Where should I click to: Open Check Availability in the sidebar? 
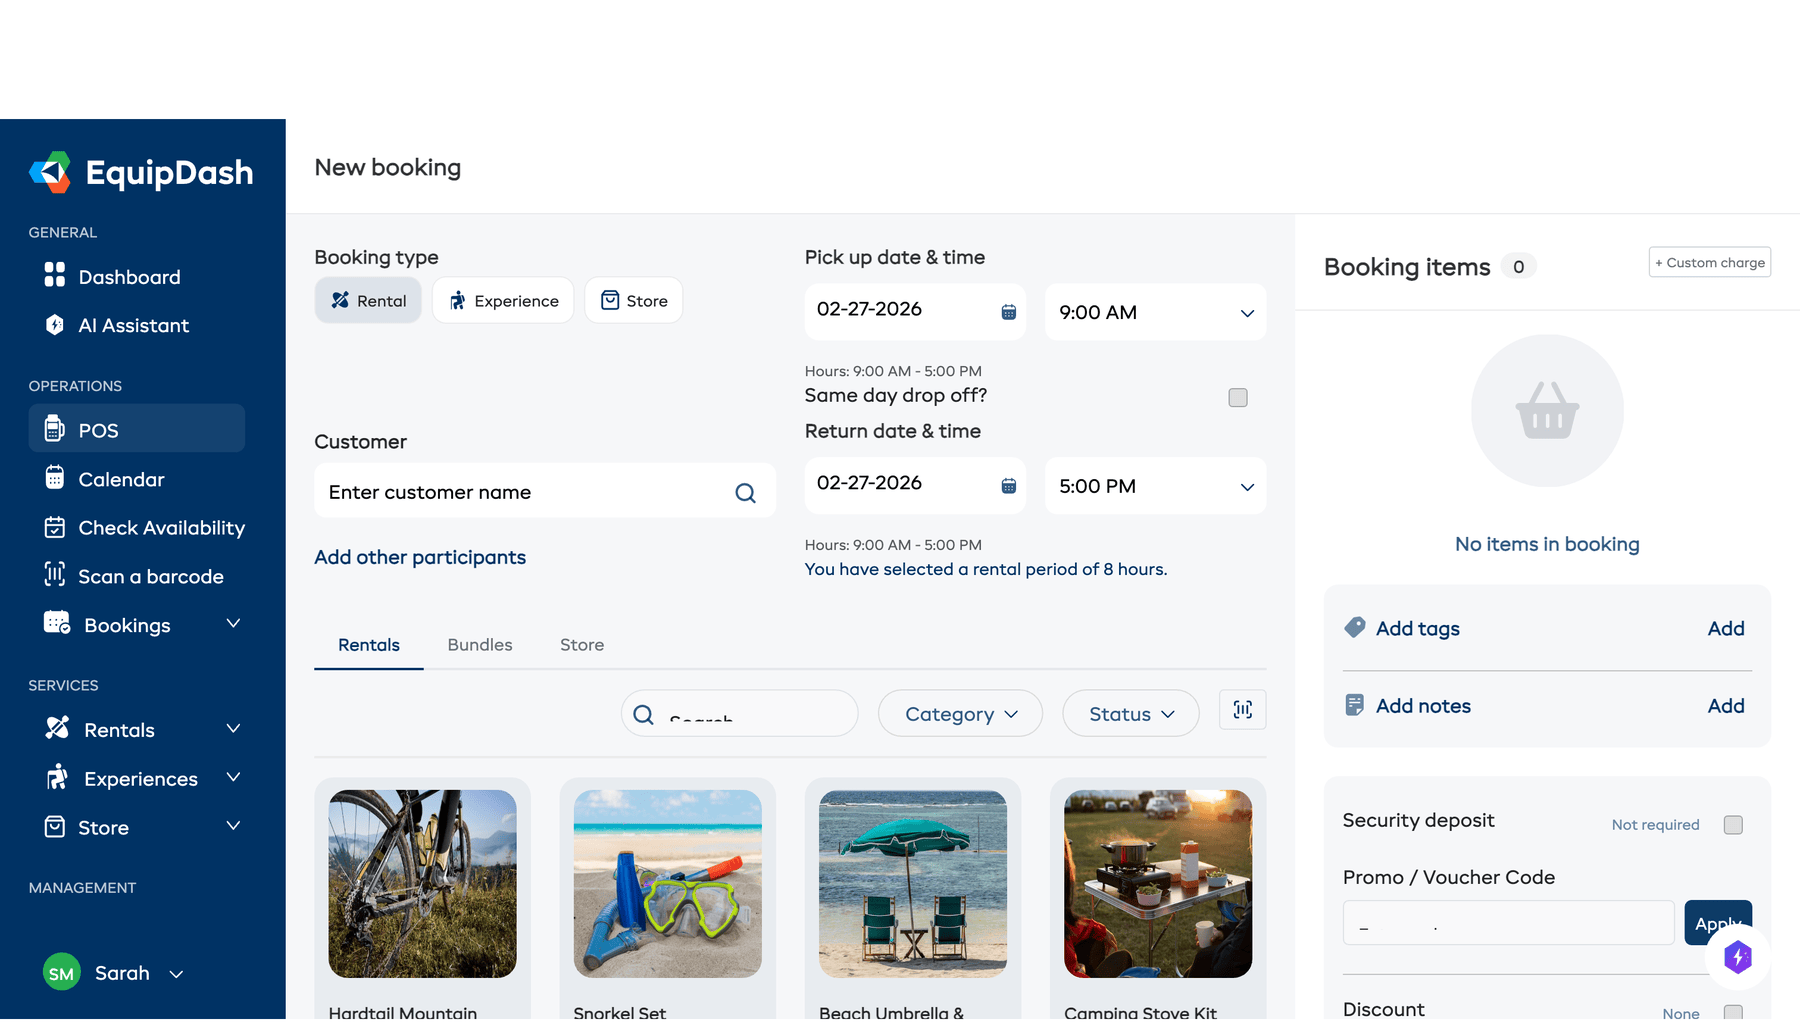tap(57, 527)
